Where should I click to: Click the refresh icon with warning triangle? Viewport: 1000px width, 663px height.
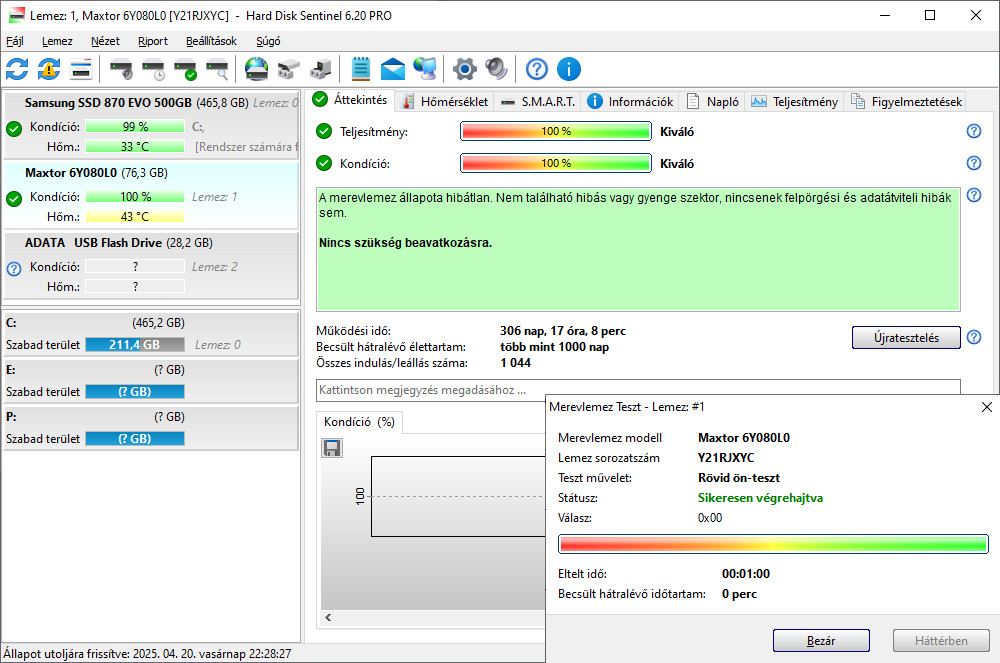[x=49, y=69]
